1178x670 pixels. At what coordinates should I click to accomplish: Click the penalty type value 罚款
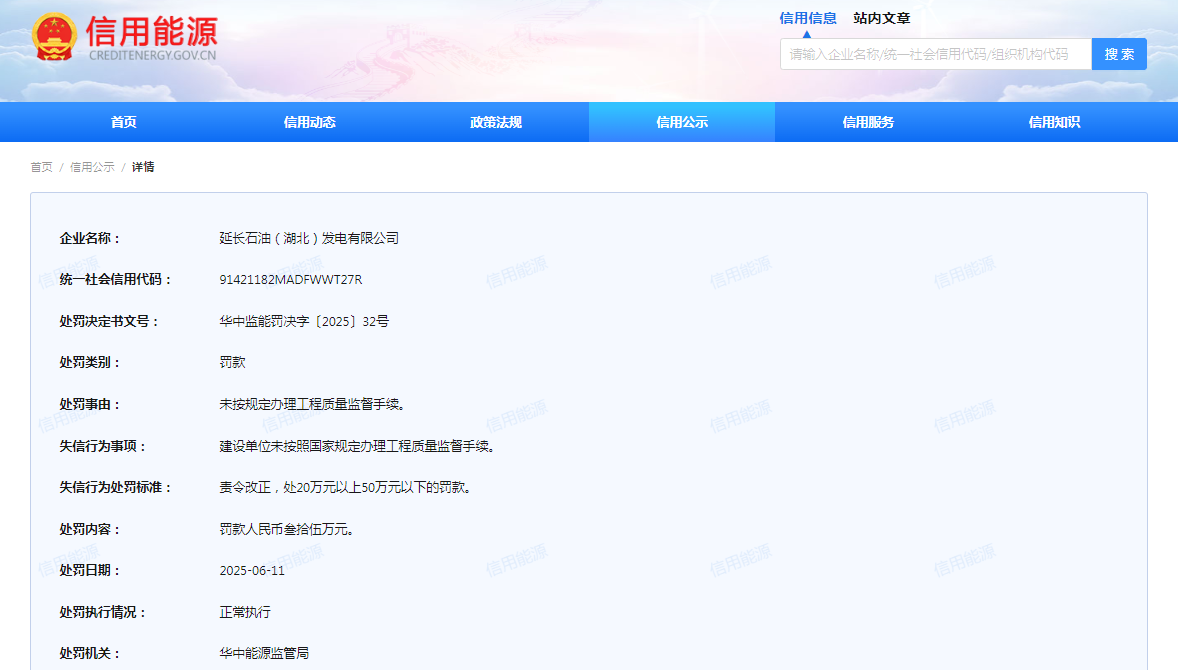[232, 362]
